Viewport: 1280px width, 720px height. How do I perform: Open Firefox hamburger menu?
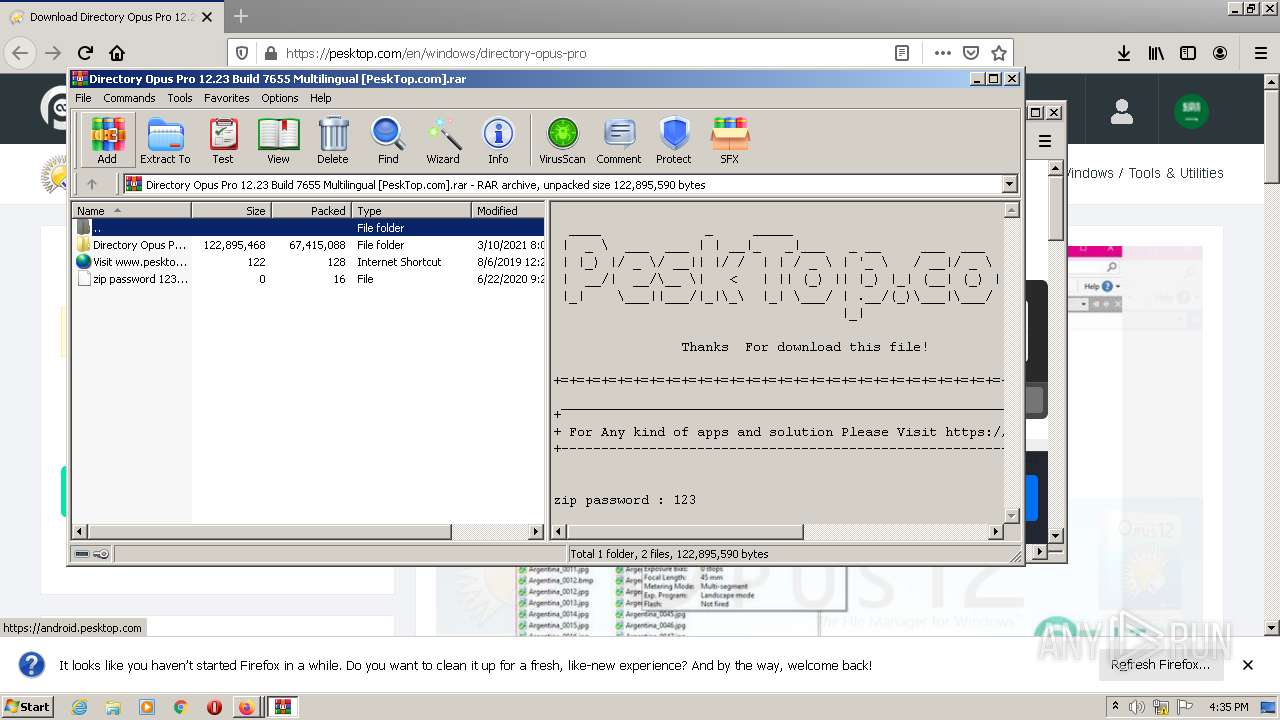pyautogui.click(x=1260, y=53)
